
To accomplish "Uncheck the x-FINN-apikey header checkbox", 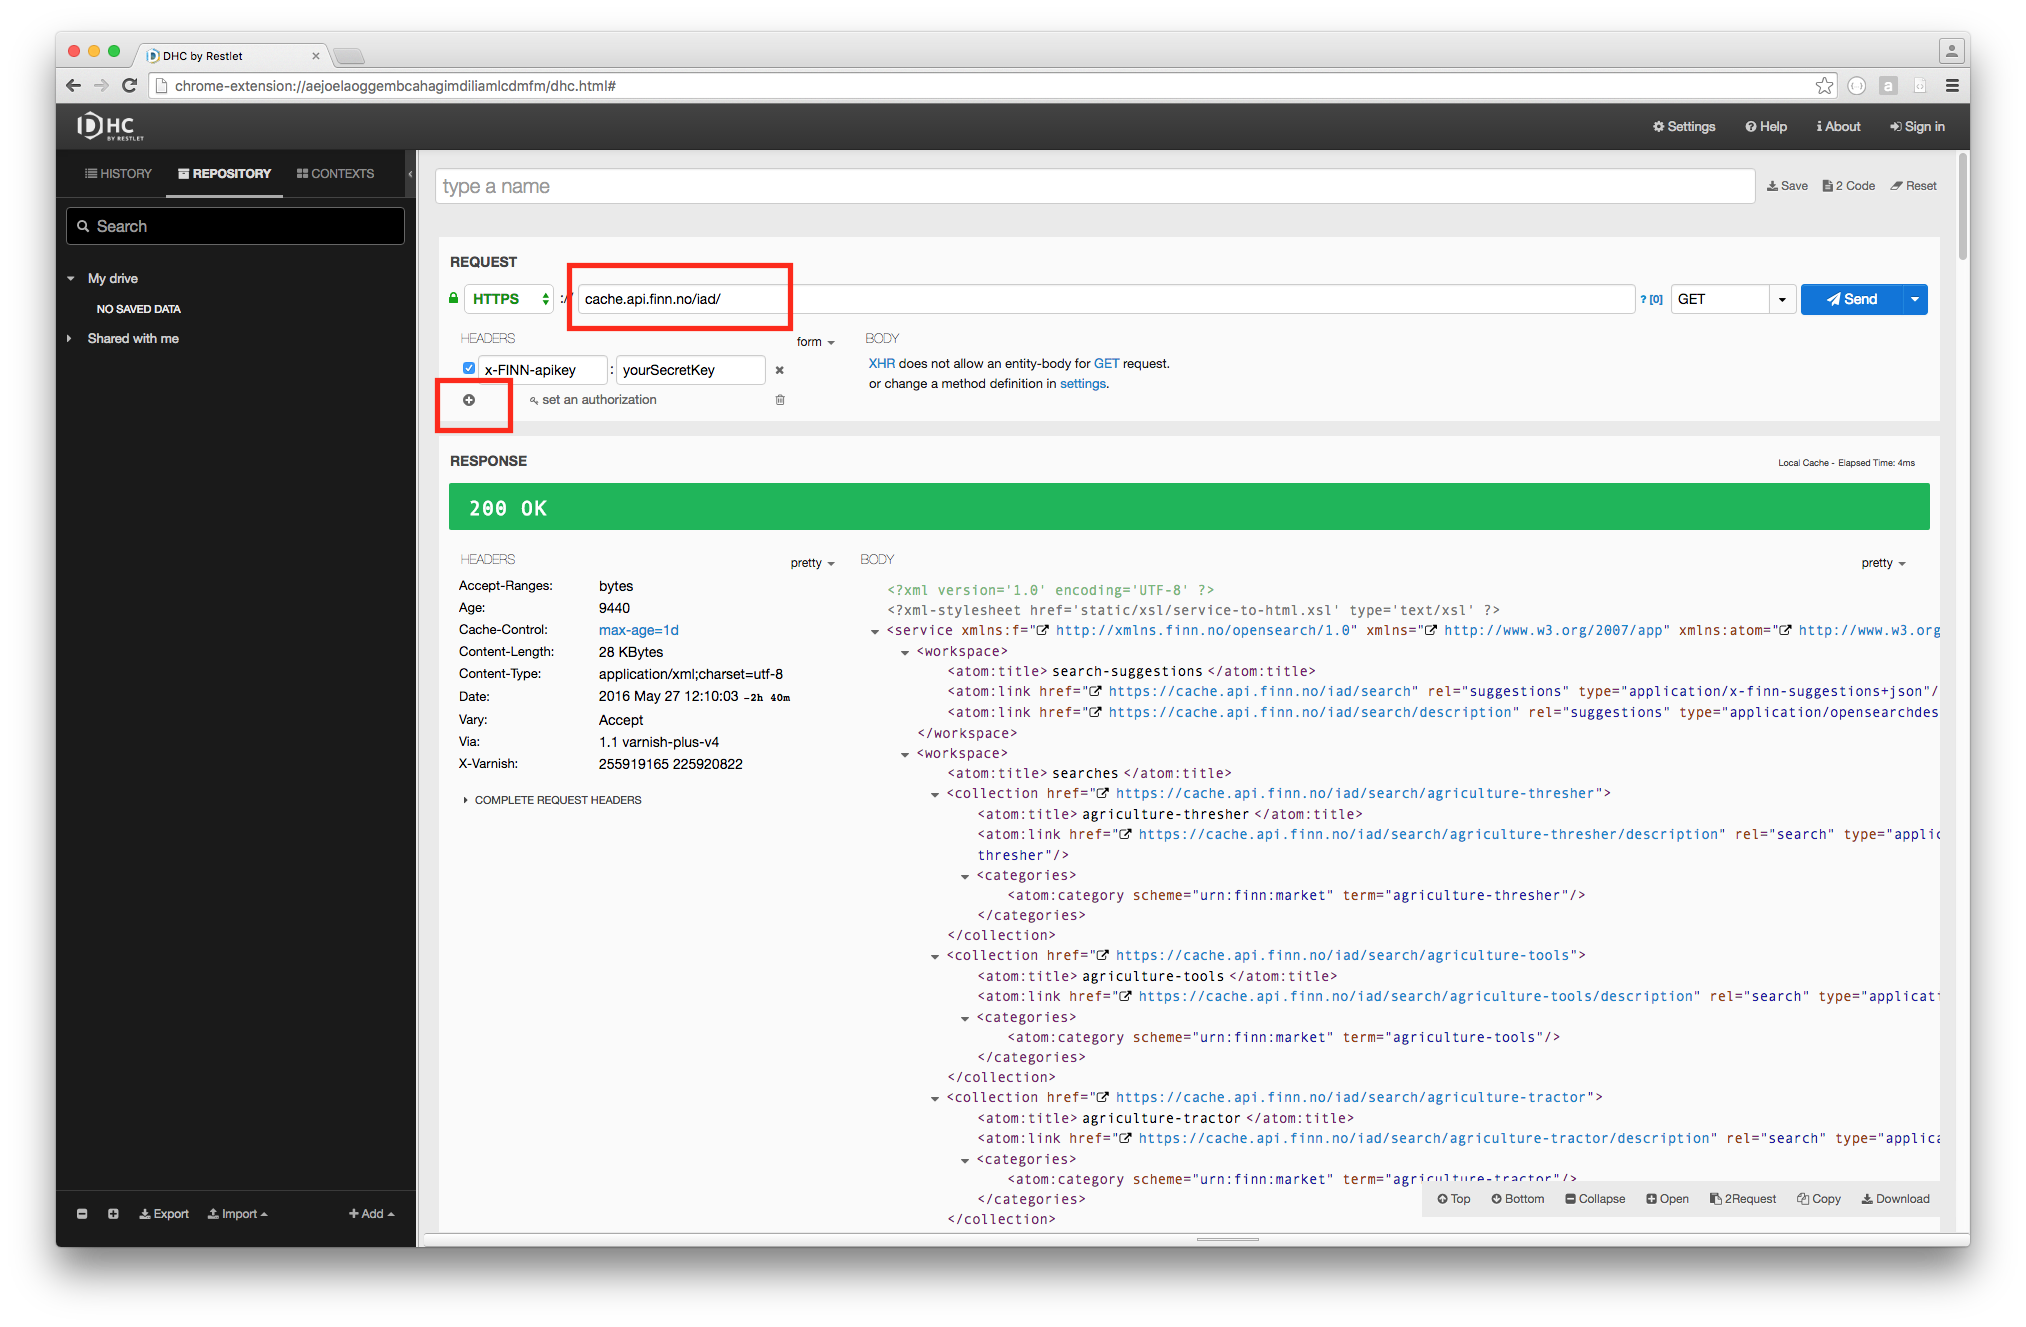I will (469, 368).
